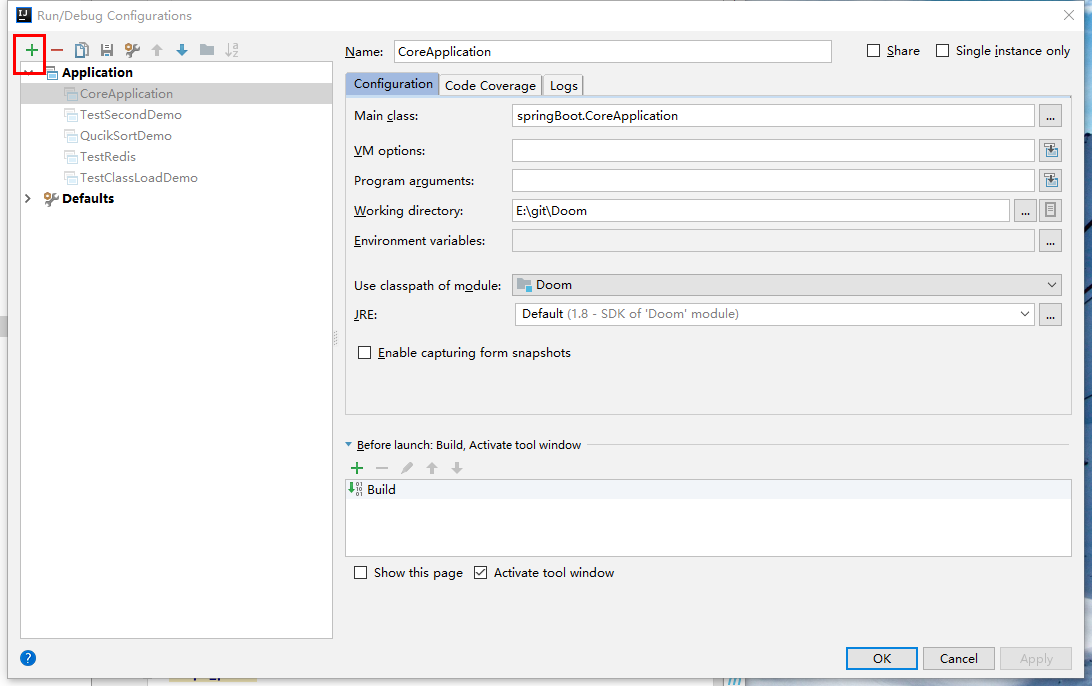Browse for the main class

point(1050,116)
